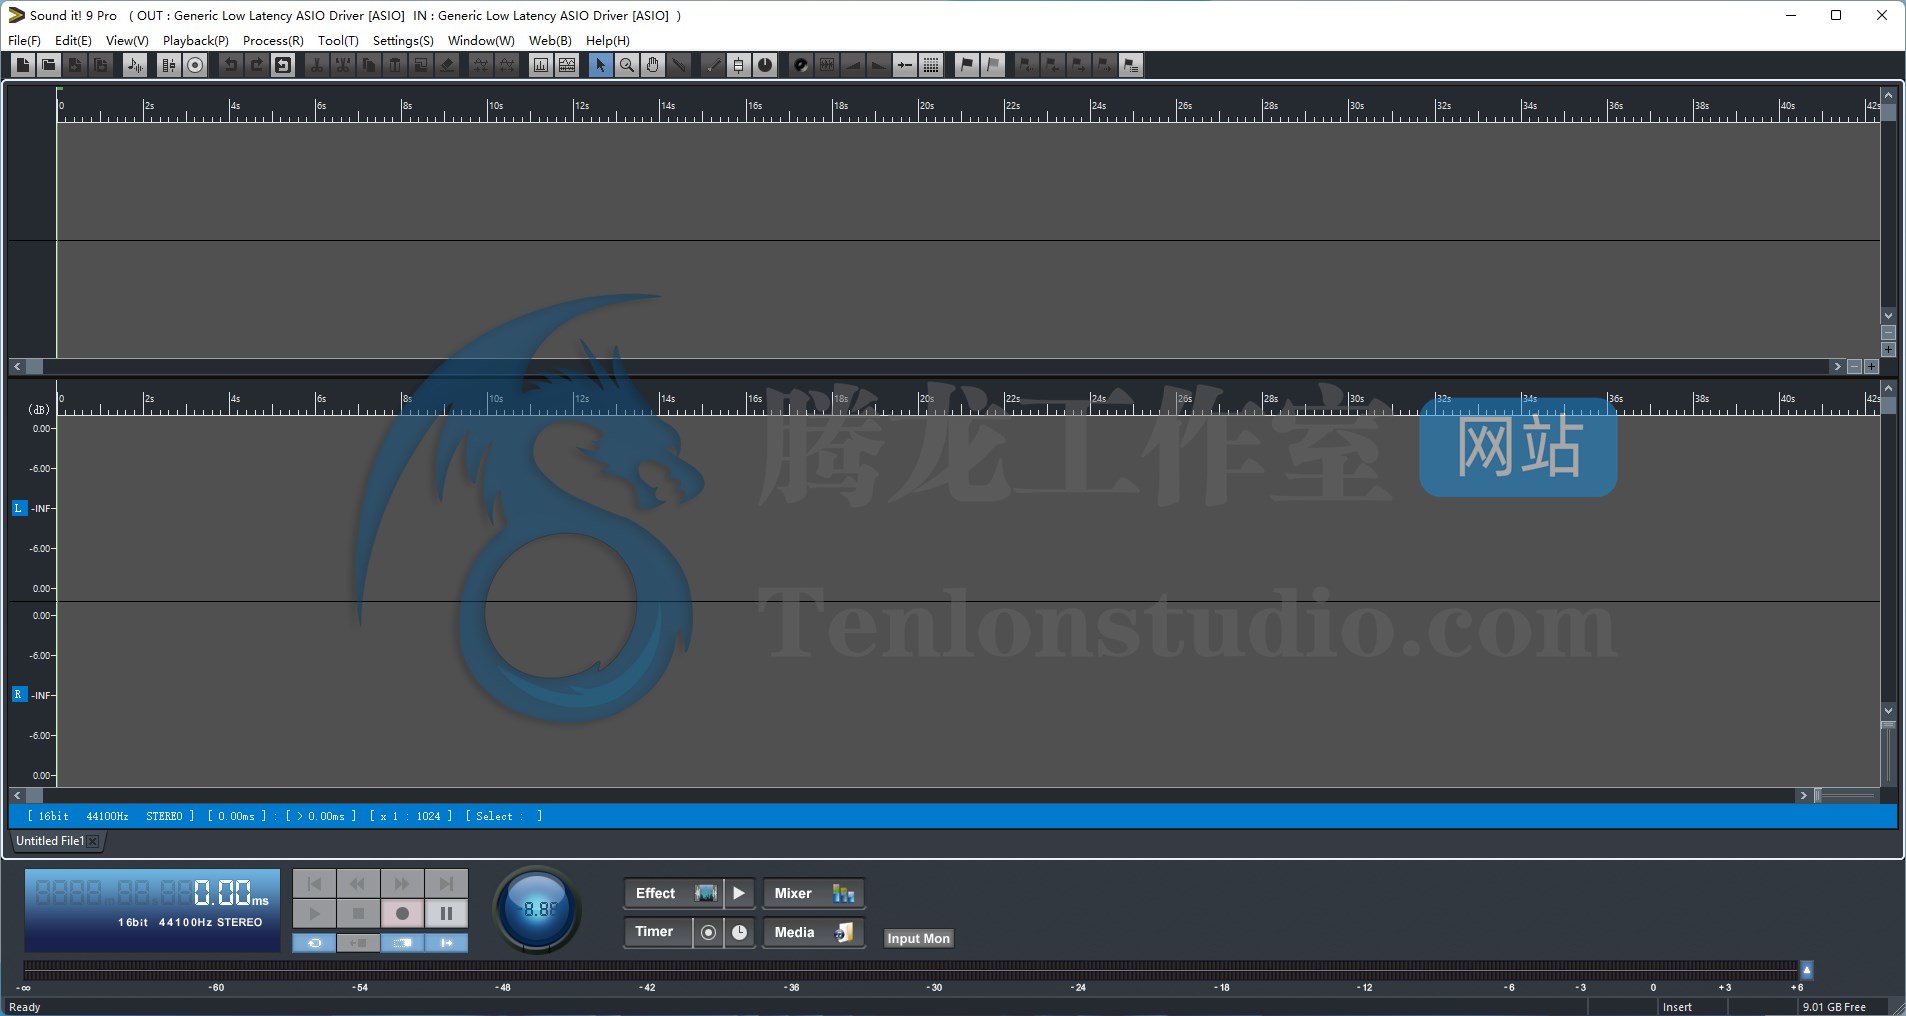Click the Pause transport button
Image resolution: width=1906 pixels, height=1016 pixels.
[446, 913]
